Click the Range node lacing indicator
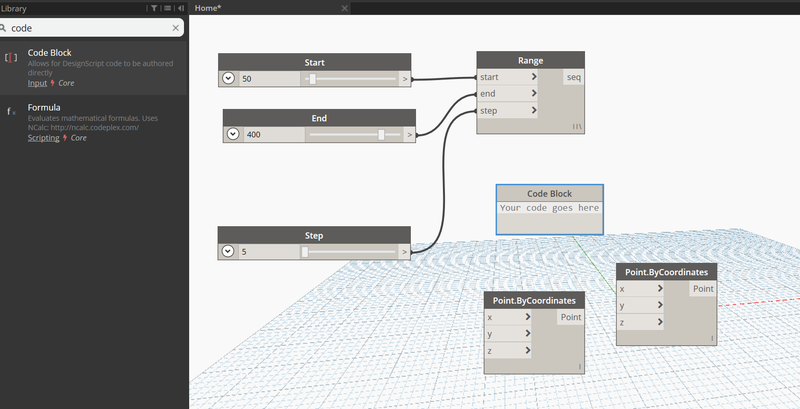This screenshot has width=800, height=409. click(577, 126)
